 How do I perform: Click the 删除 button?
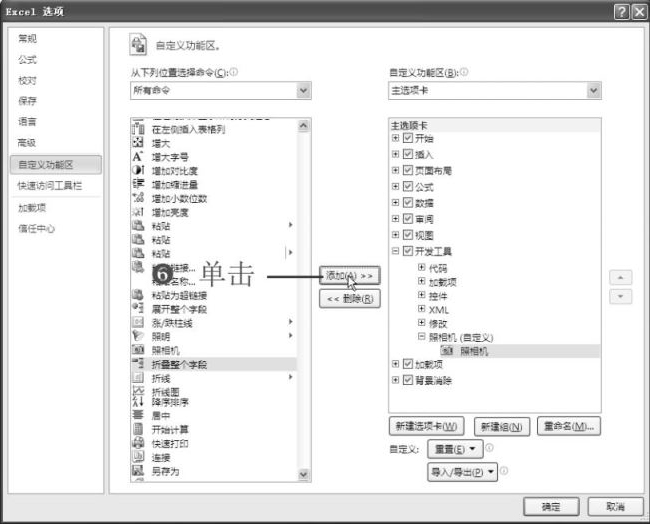tap(349, 298)
